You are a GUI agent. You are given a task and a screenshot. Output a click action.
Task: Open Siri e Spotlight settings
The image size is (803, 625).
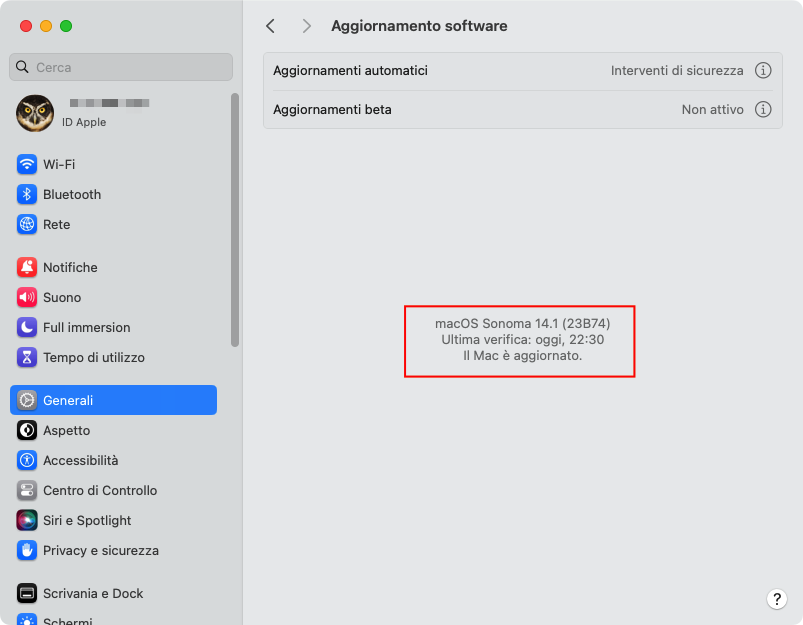114,520
